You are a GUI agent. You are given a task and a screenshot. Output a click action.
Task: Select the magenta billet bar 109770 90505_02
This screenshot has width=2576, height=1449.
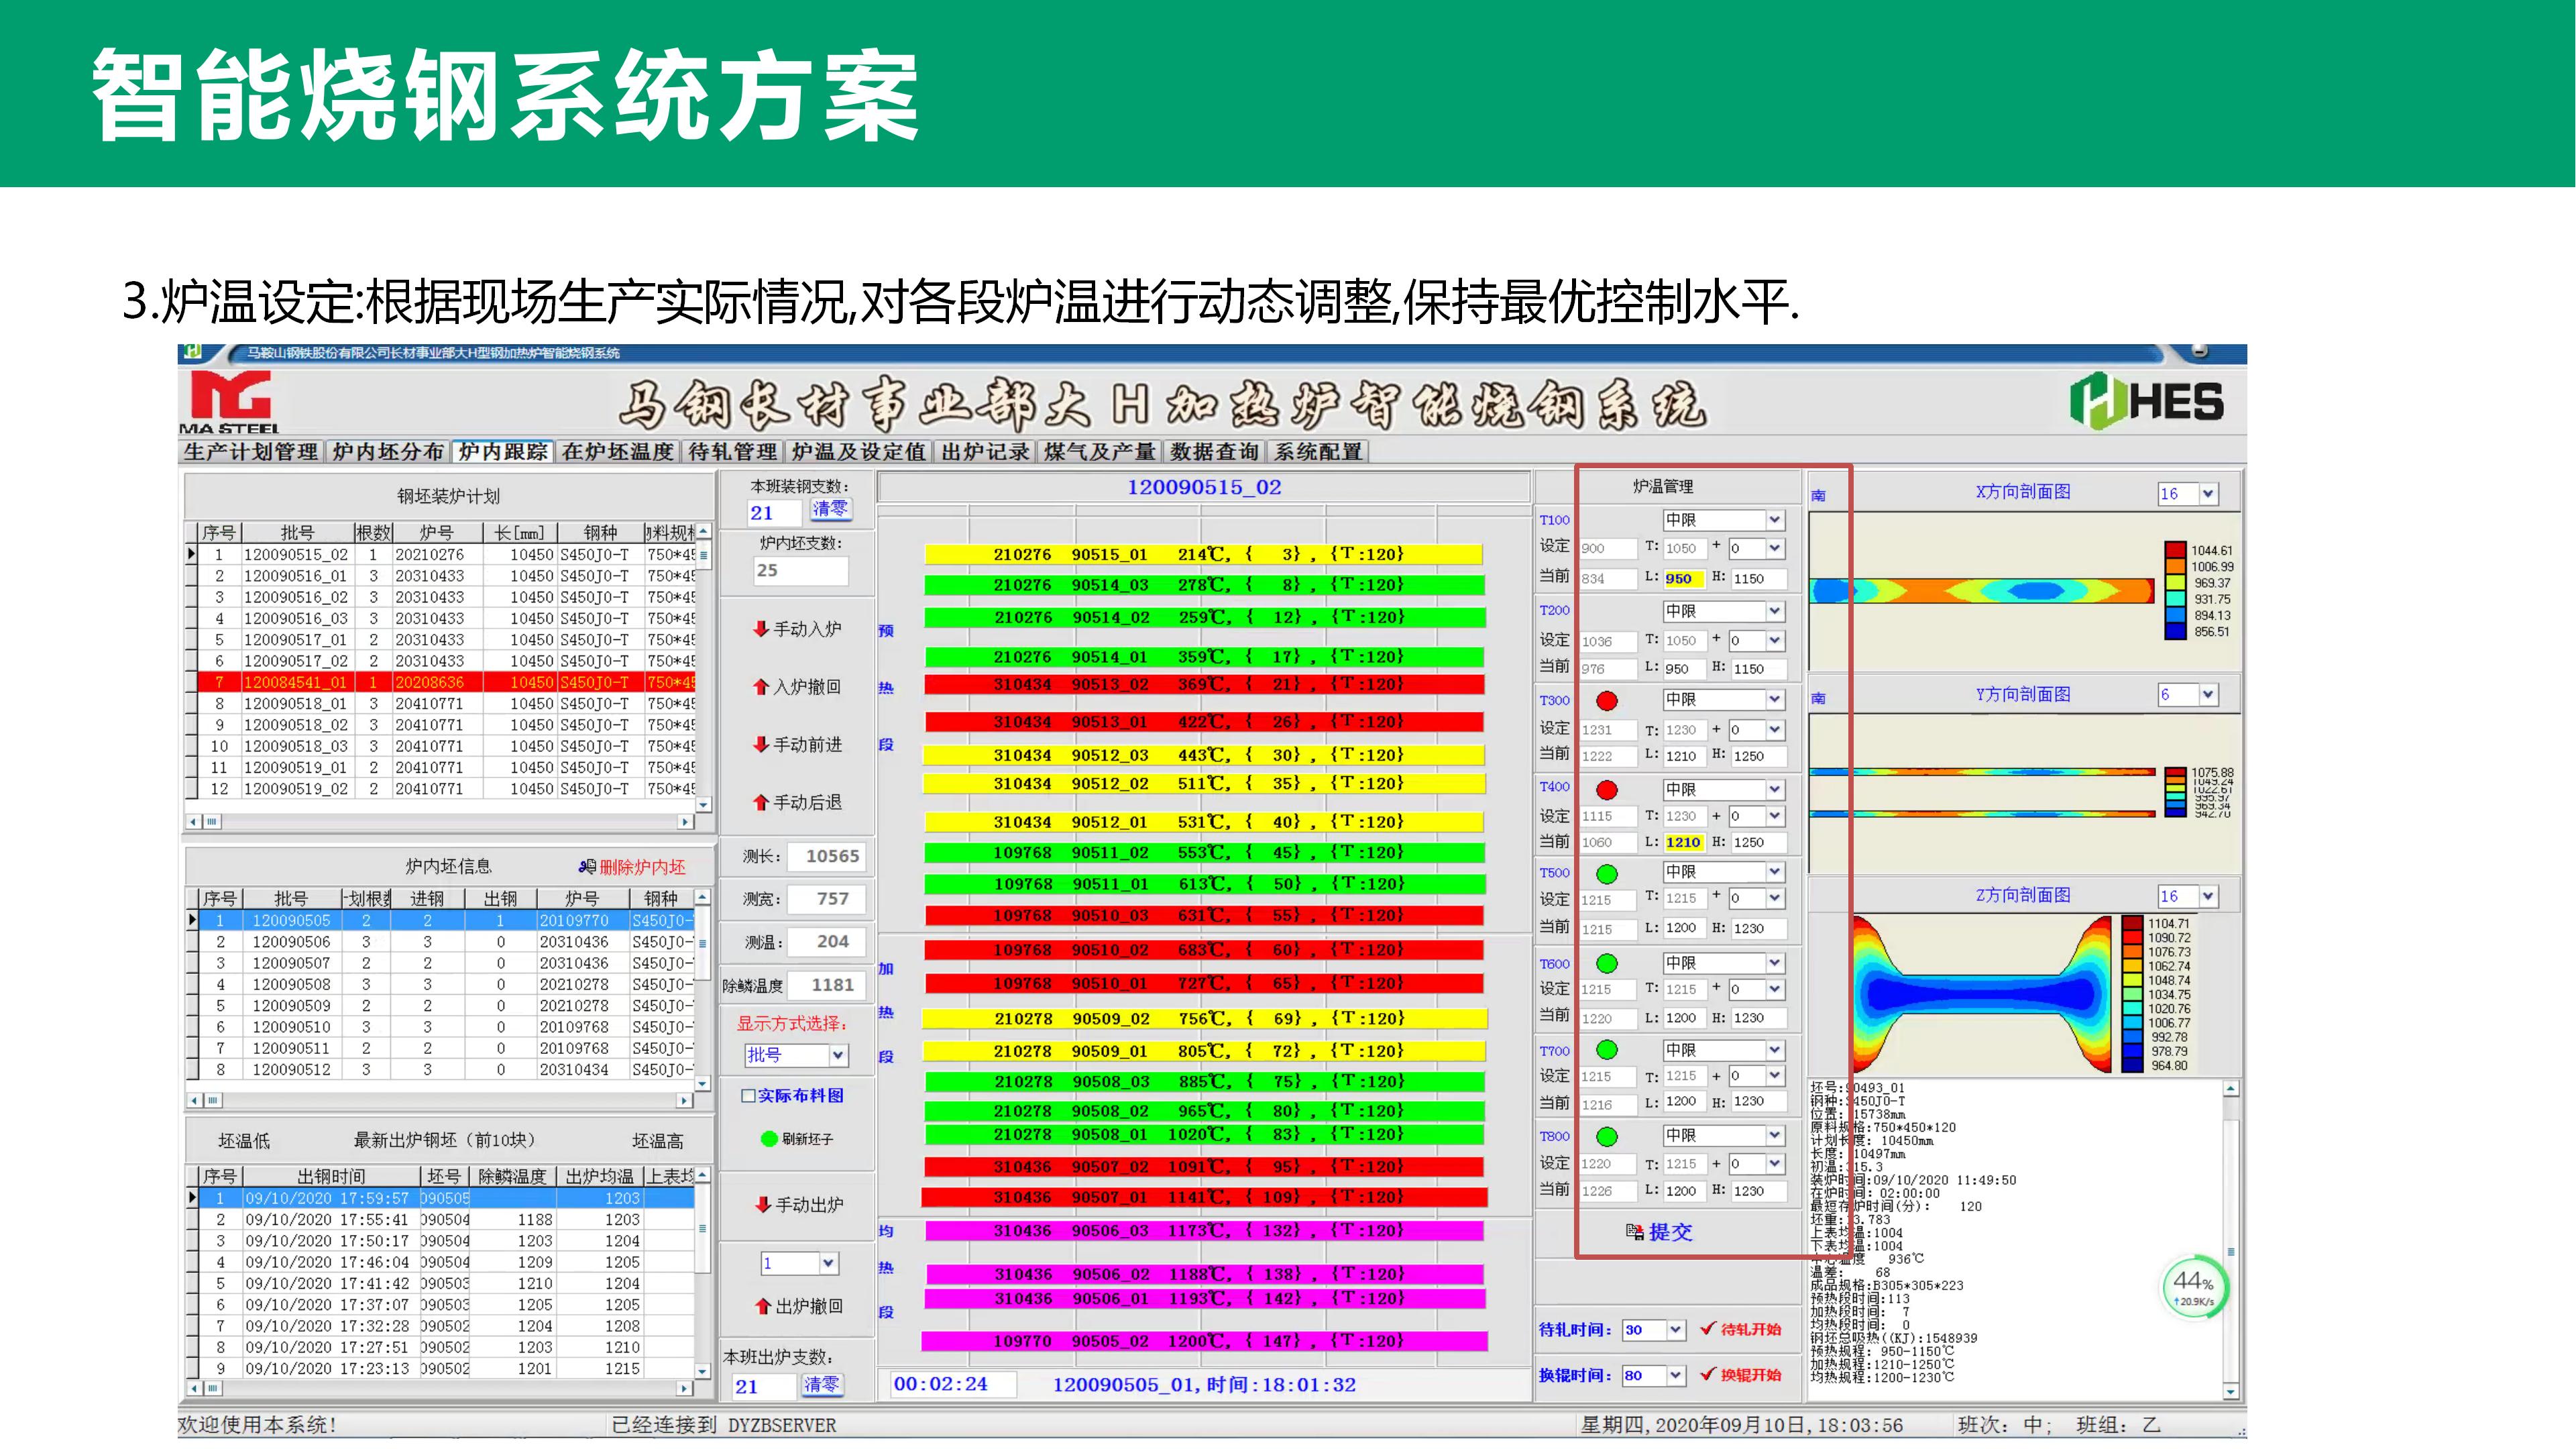click(1205, 1341)
